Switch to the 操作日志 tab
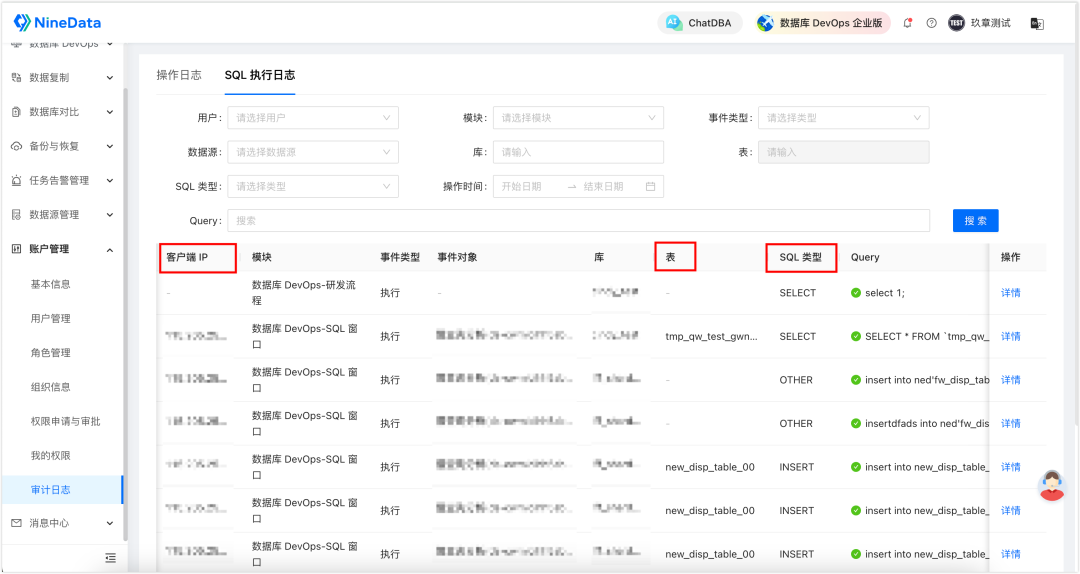The height and width of the screenshot is (574, 1080). (x=179, y=75)
